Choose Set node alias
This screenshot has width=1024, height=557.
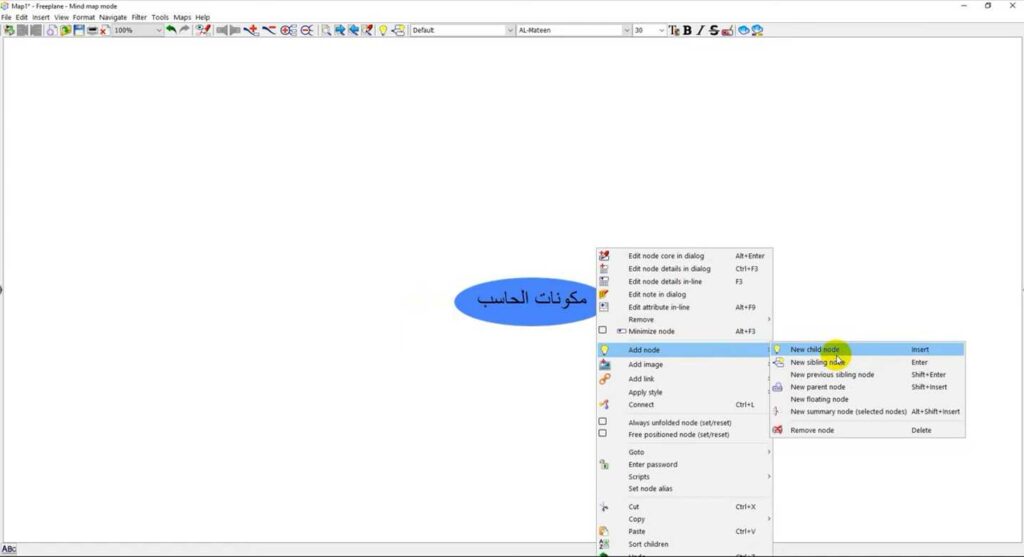tap(684, 489)
